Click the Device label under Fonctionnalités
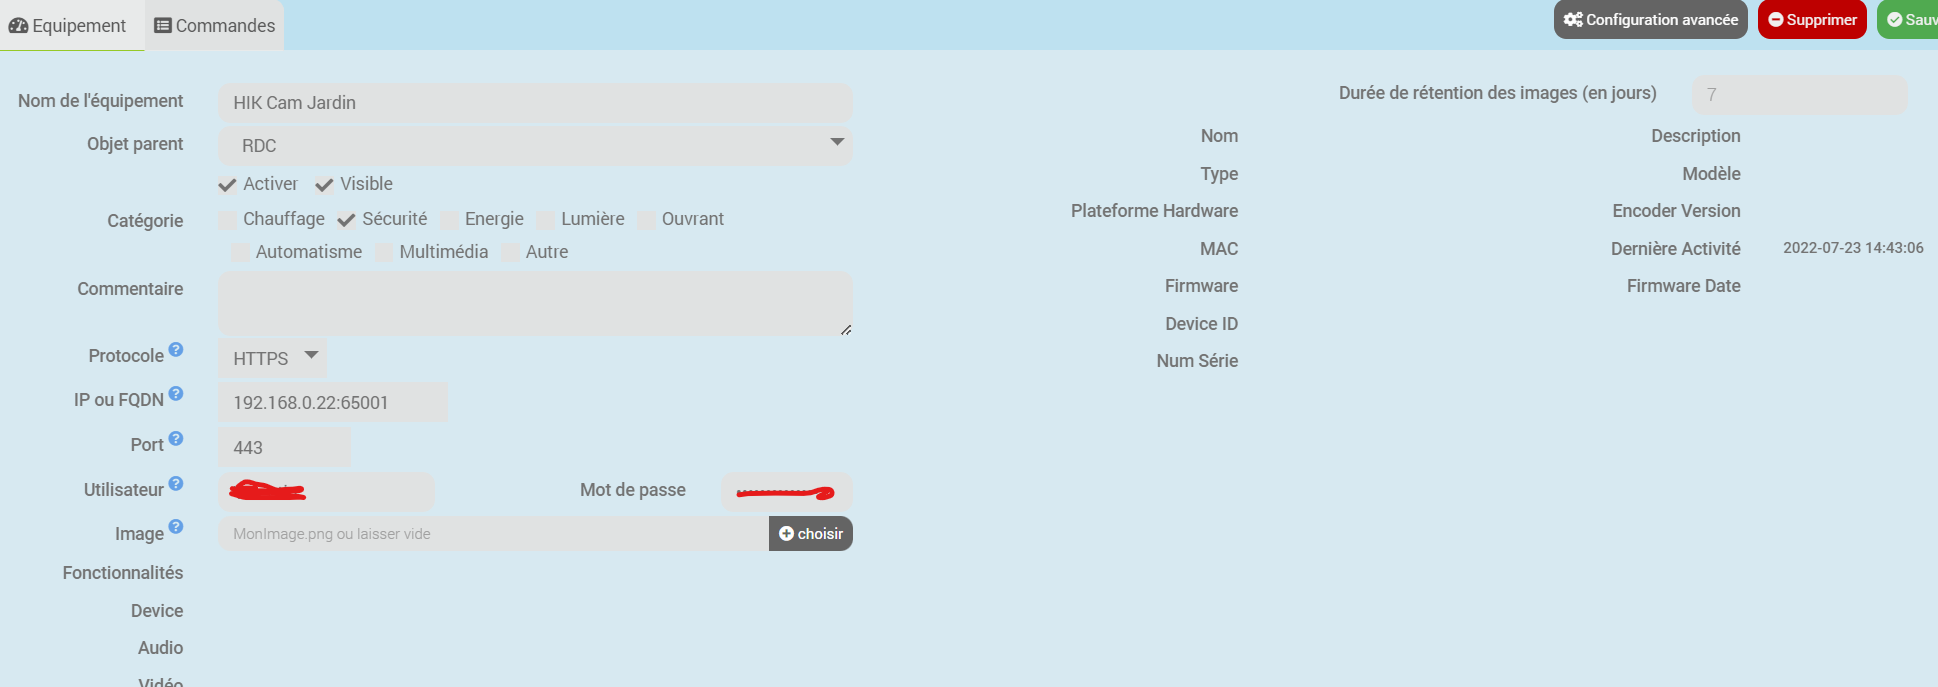This screenshot has height=687, width=1938. coord(157,611)
